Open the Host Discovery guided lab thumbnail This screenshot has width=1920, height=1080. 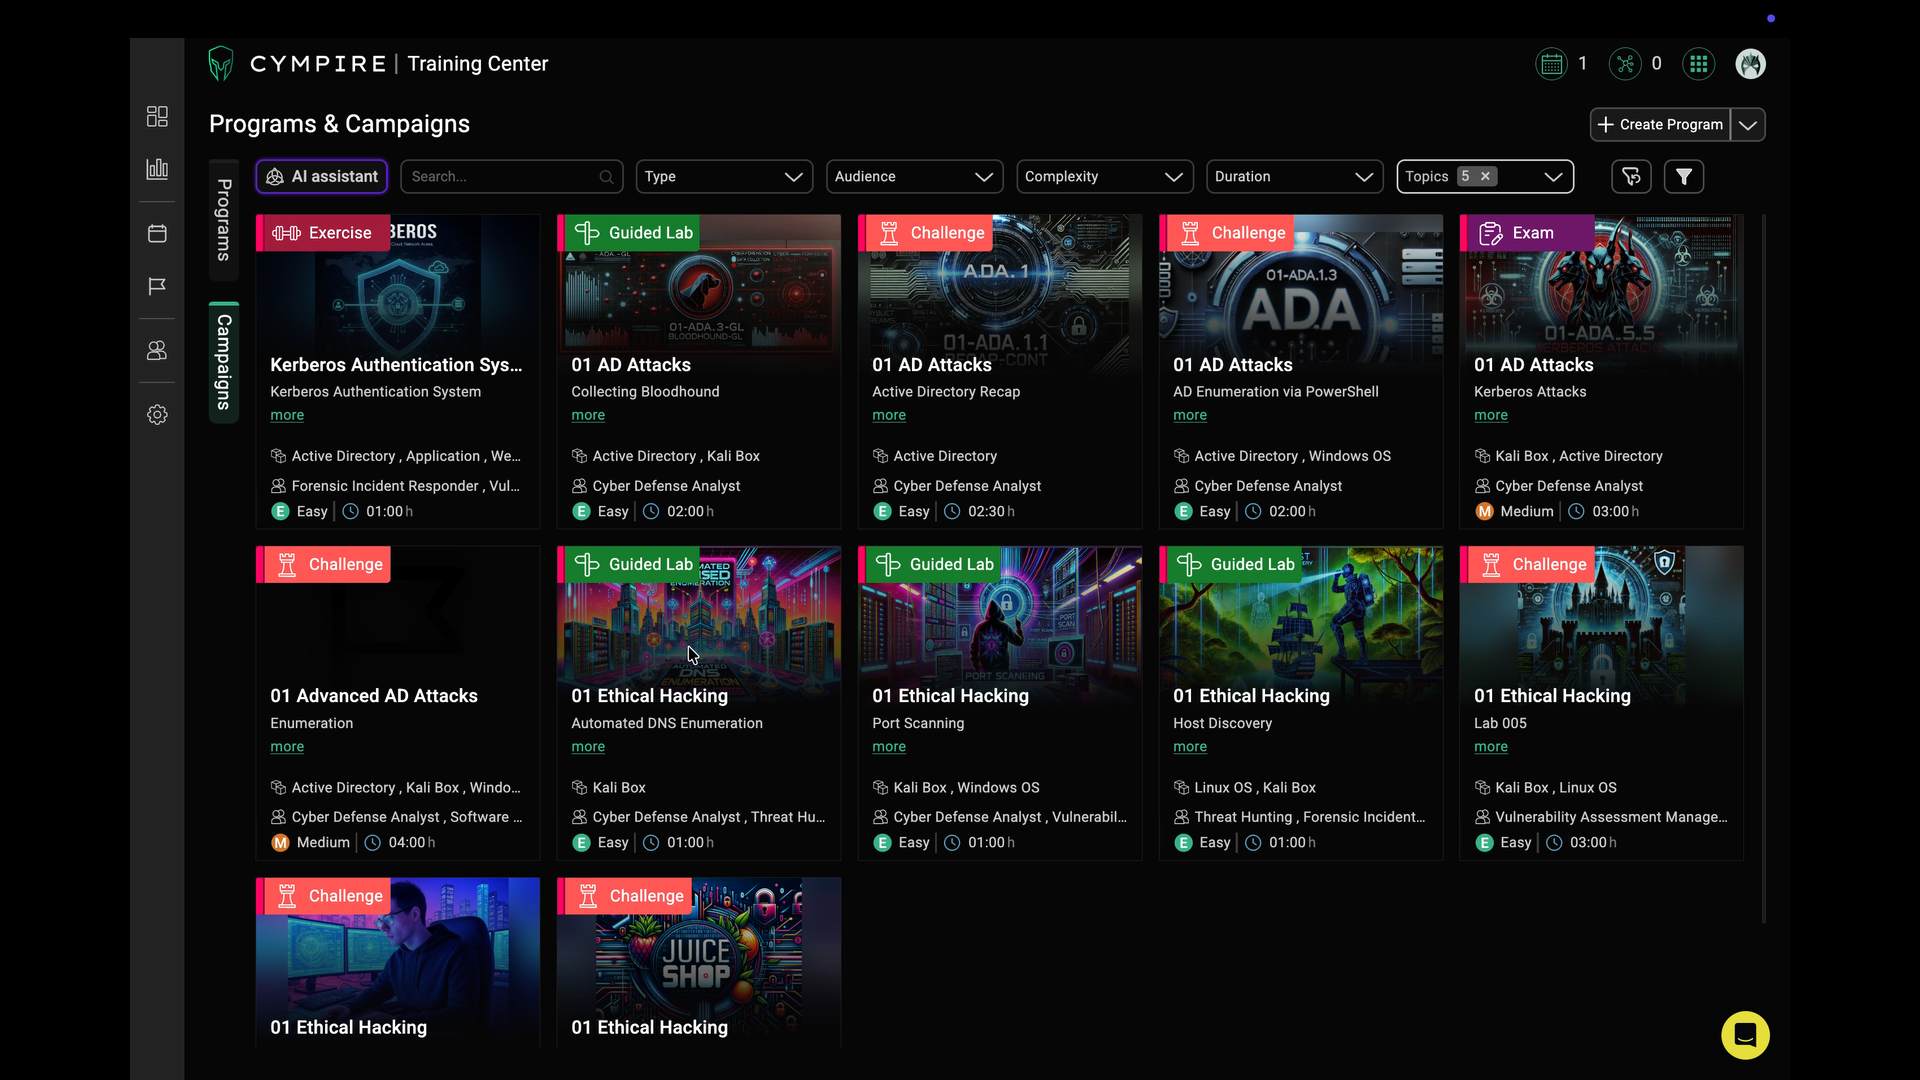[1301, 614]
